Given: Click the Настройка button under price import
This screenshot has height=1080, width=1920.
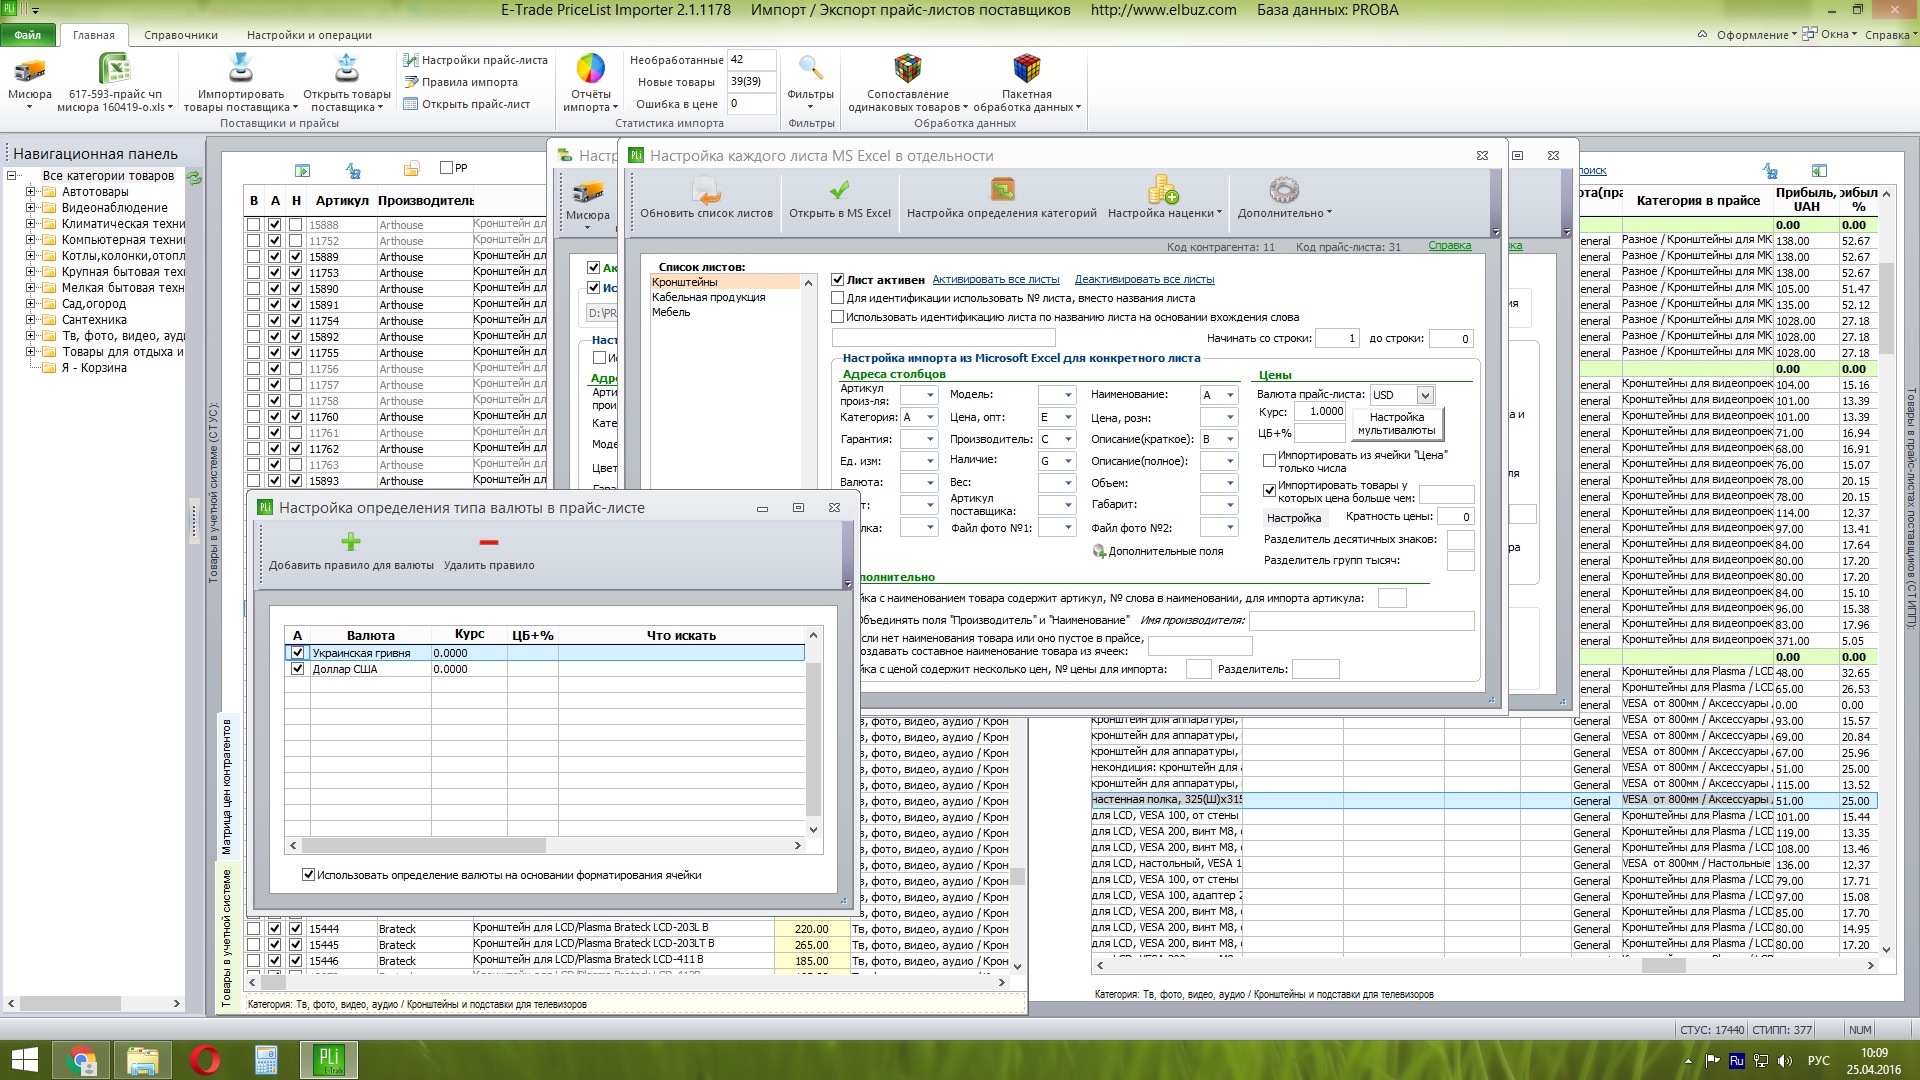Looking at the screenshot, I should [1294, 518].
